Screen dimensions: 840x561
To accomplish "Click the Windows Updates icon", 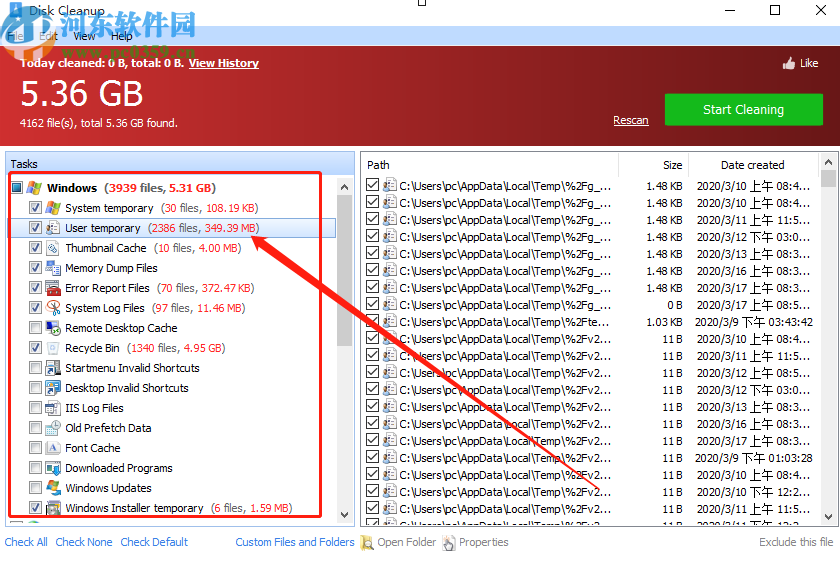I will click(53, 488).
